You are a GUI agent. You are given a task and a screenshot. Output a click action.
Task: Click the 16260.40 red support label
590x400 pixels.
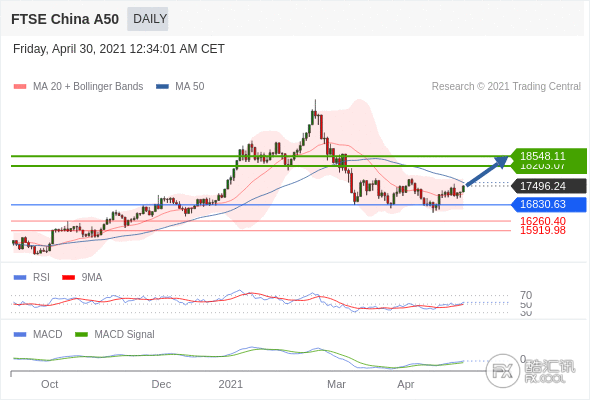tap(543, 221)
